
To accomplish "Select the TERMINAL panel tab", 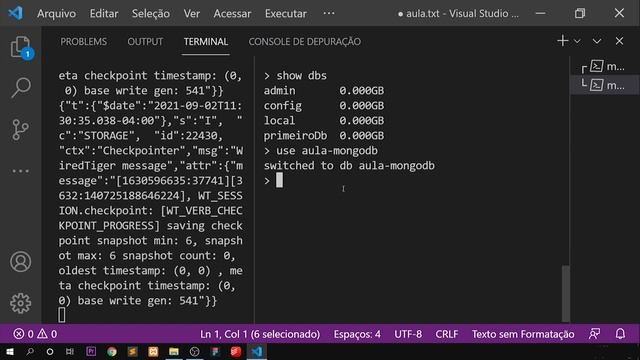I will [206, 42].
